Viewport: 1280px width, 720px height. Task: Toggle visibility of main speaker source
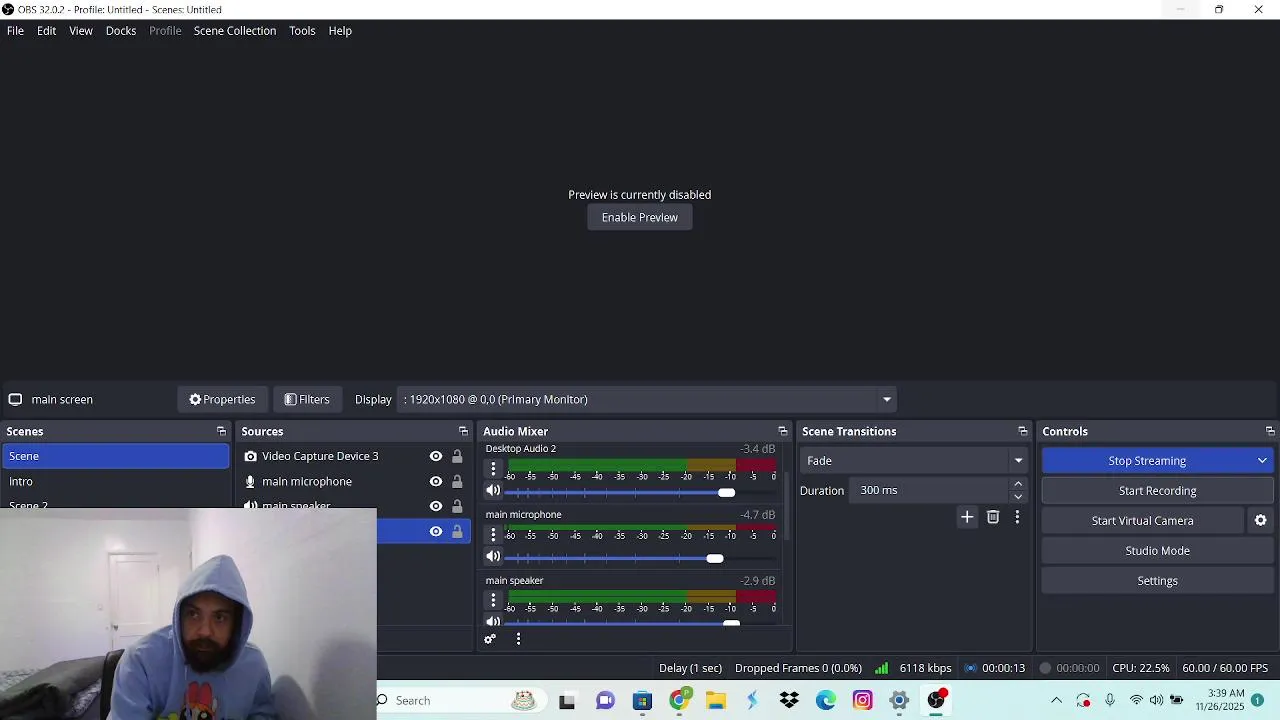(436, 506)
